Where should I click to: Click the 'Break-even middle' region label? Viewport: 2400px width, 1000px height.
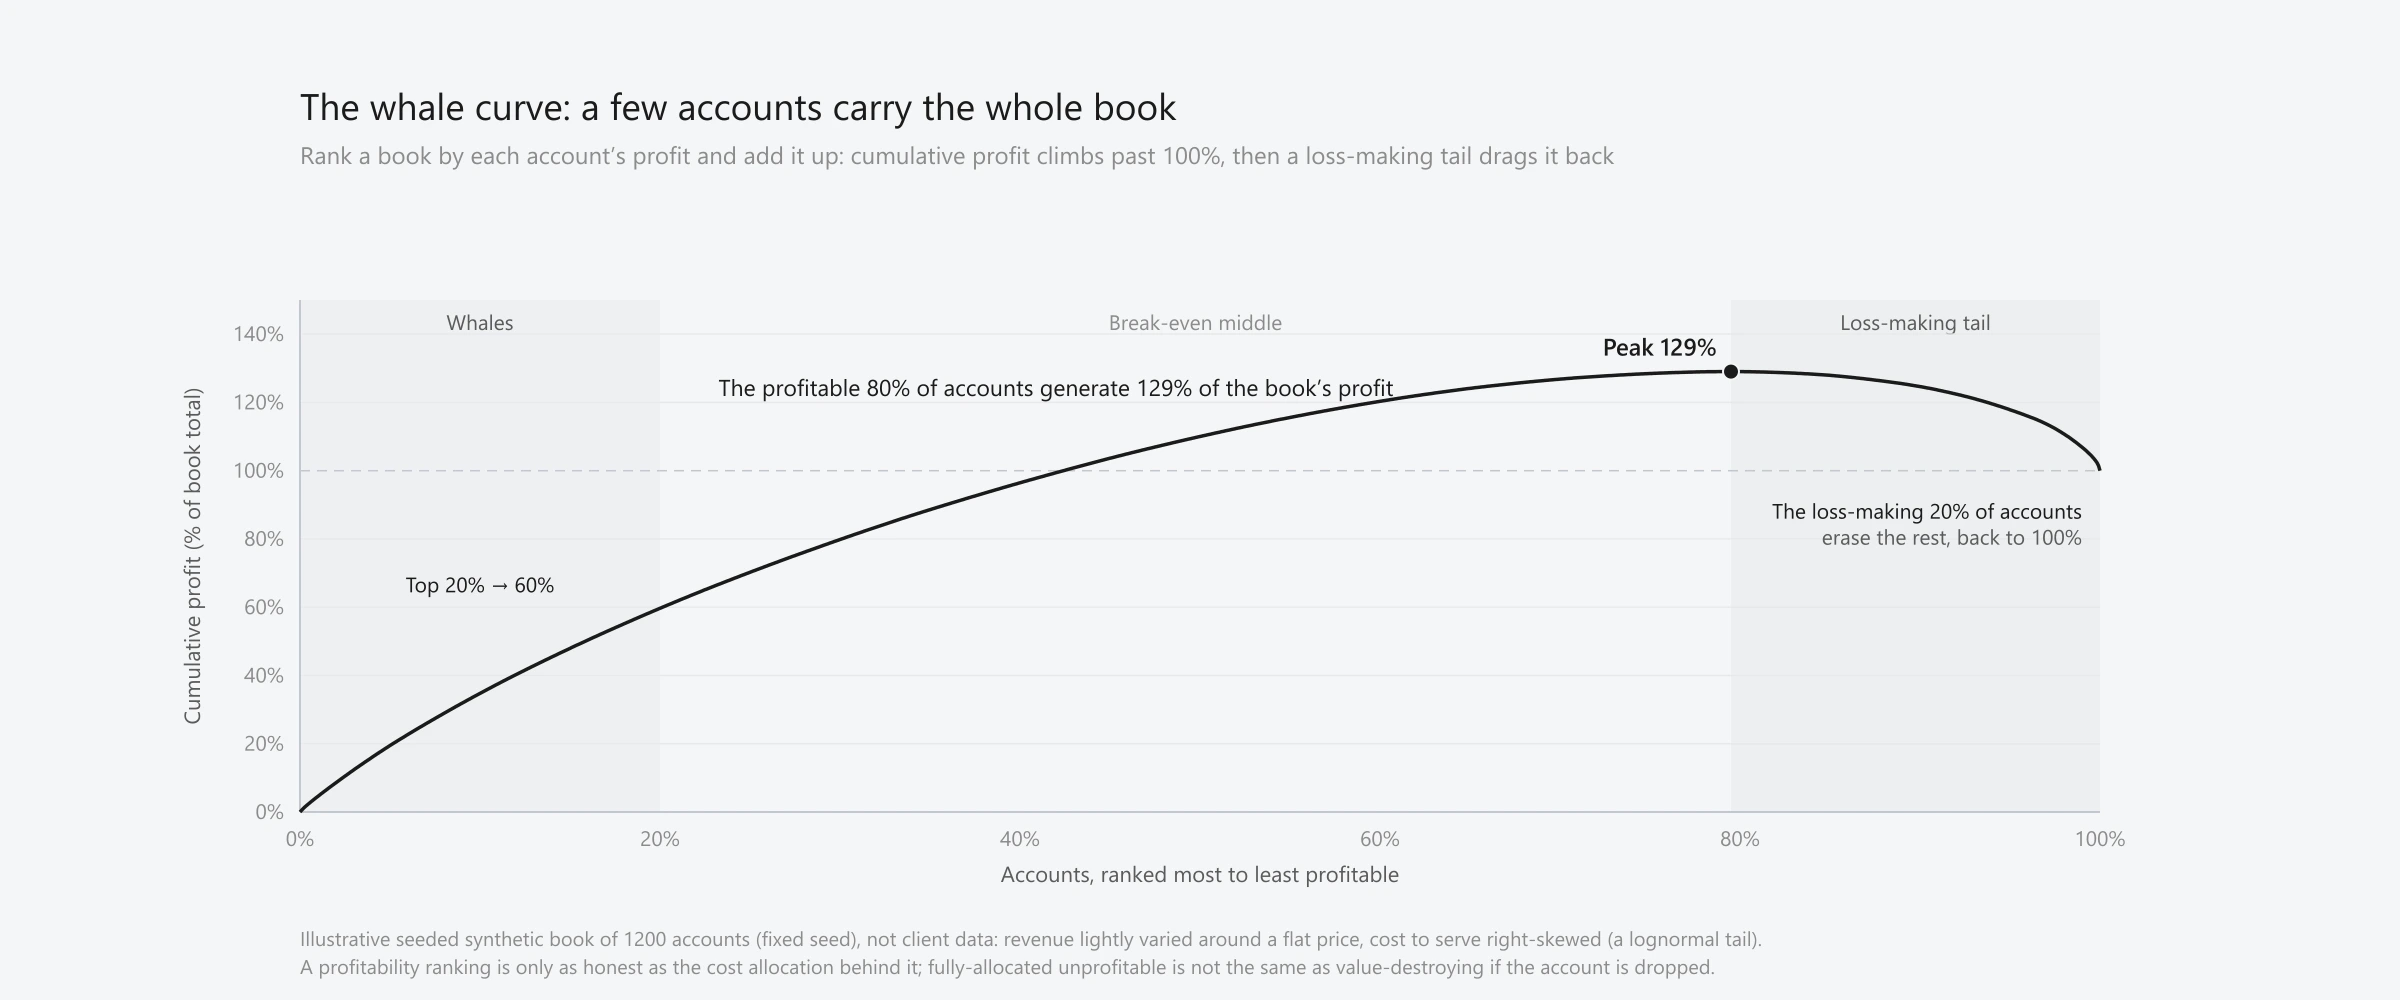point(1195,323)
